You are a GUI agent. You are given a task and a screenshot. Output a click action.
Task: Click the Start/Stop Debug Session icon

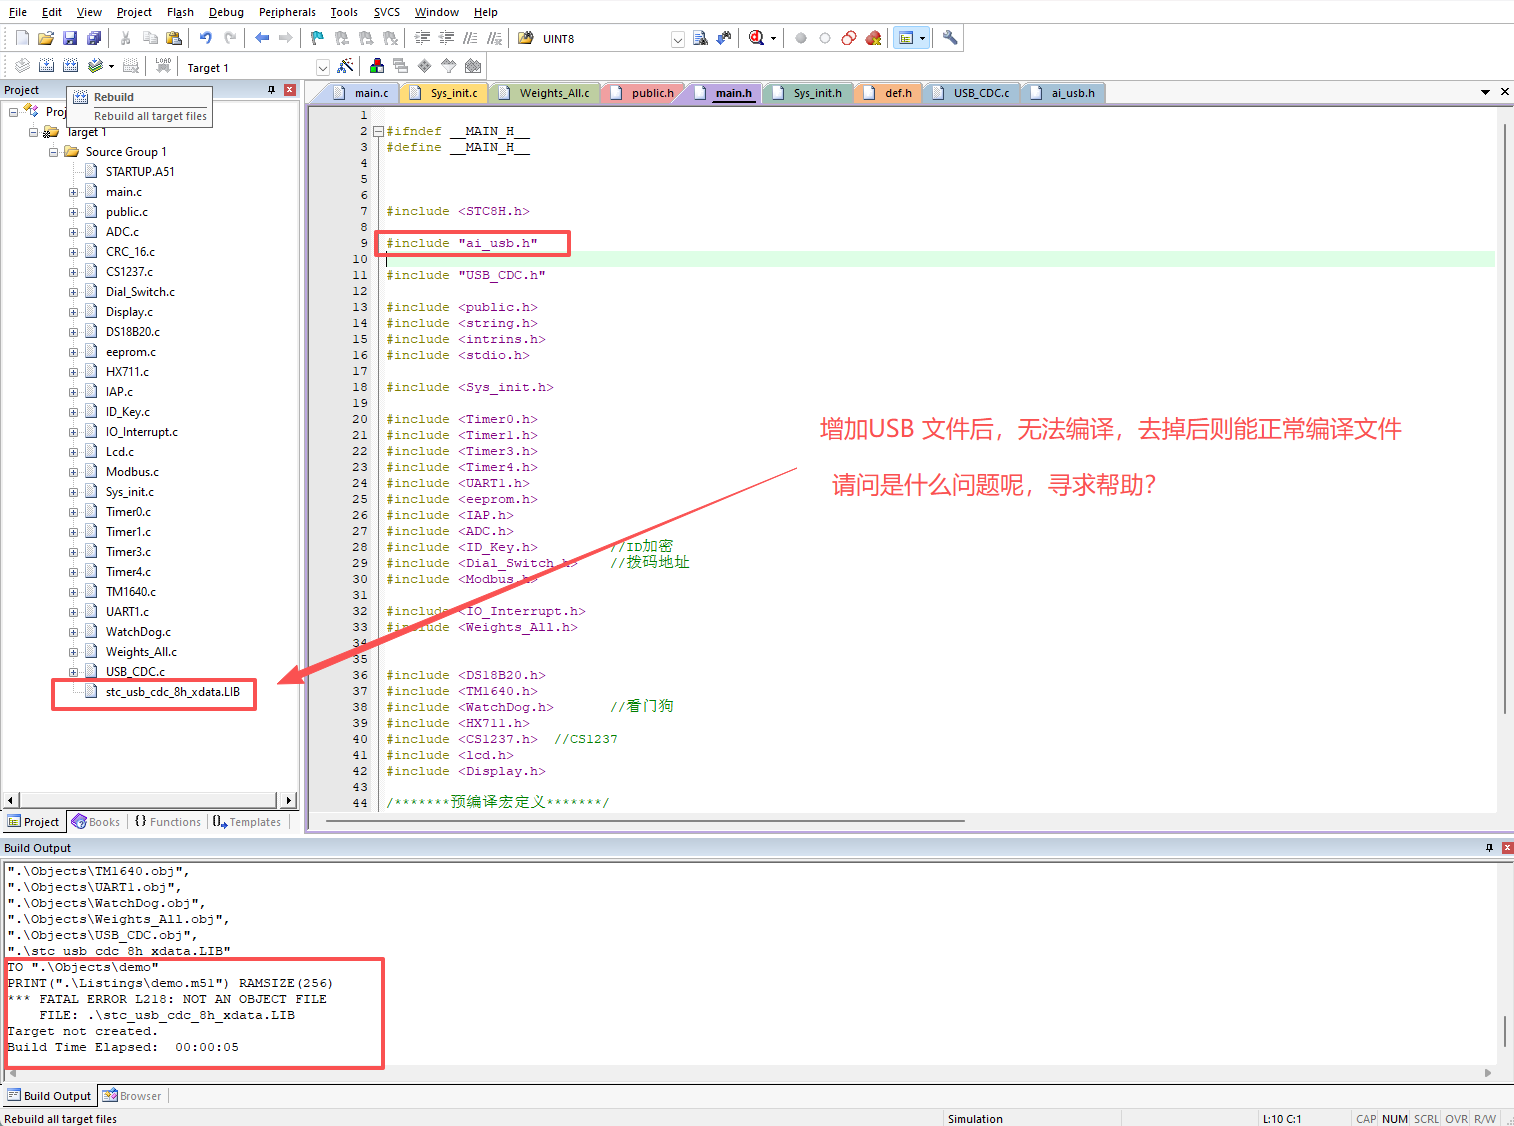(757, 38)
